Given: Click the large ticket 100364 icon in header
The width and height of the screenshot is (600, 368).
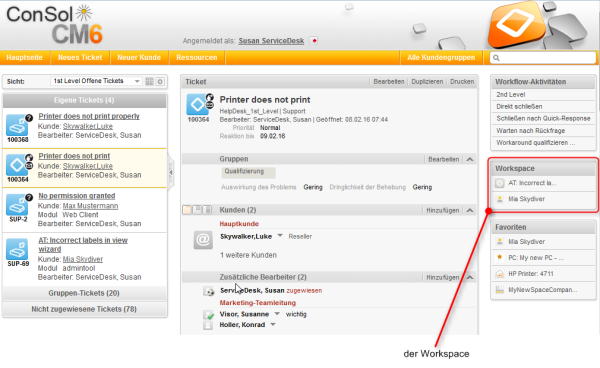Looking at the screenshot, I should 198,104.
